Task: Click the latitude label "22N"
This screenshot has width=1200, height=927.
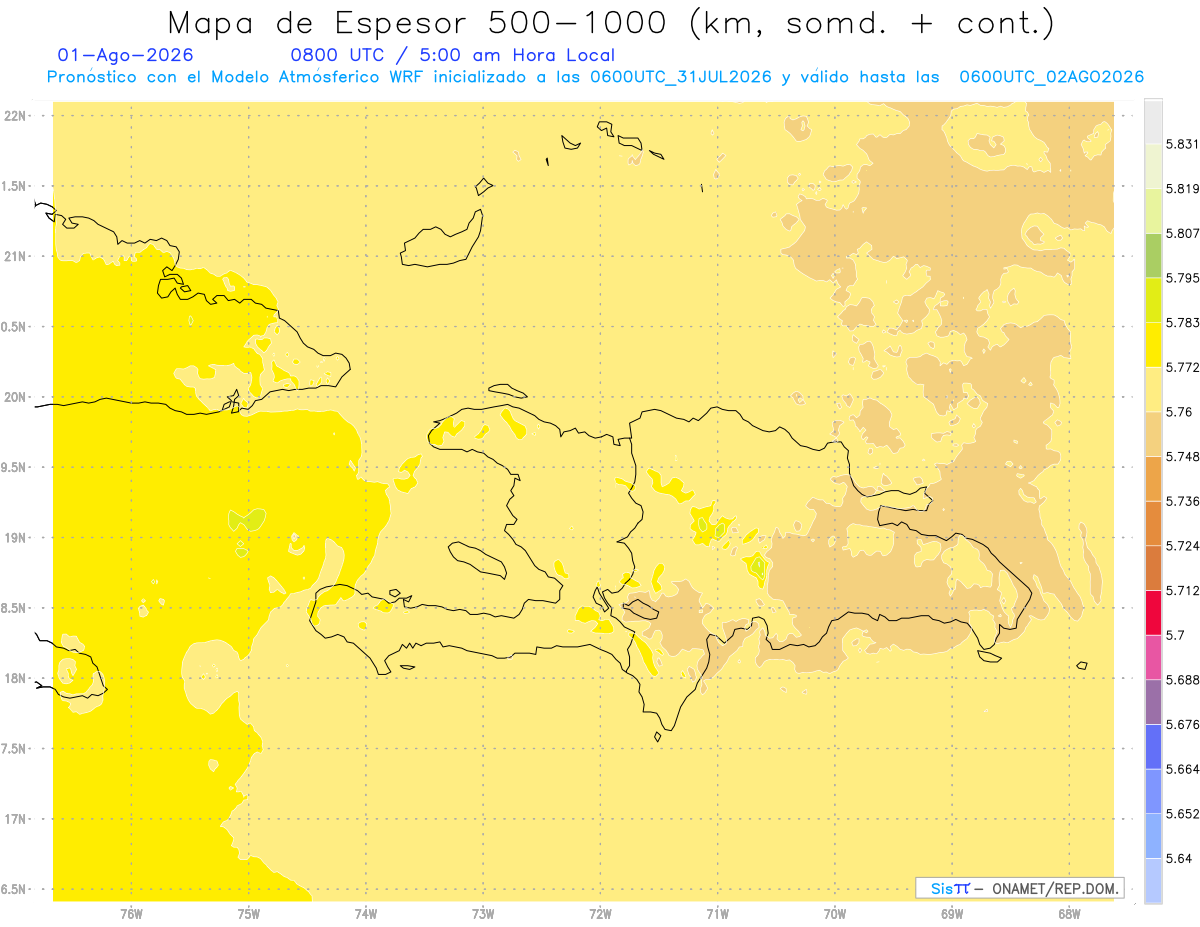Action: 15,116
